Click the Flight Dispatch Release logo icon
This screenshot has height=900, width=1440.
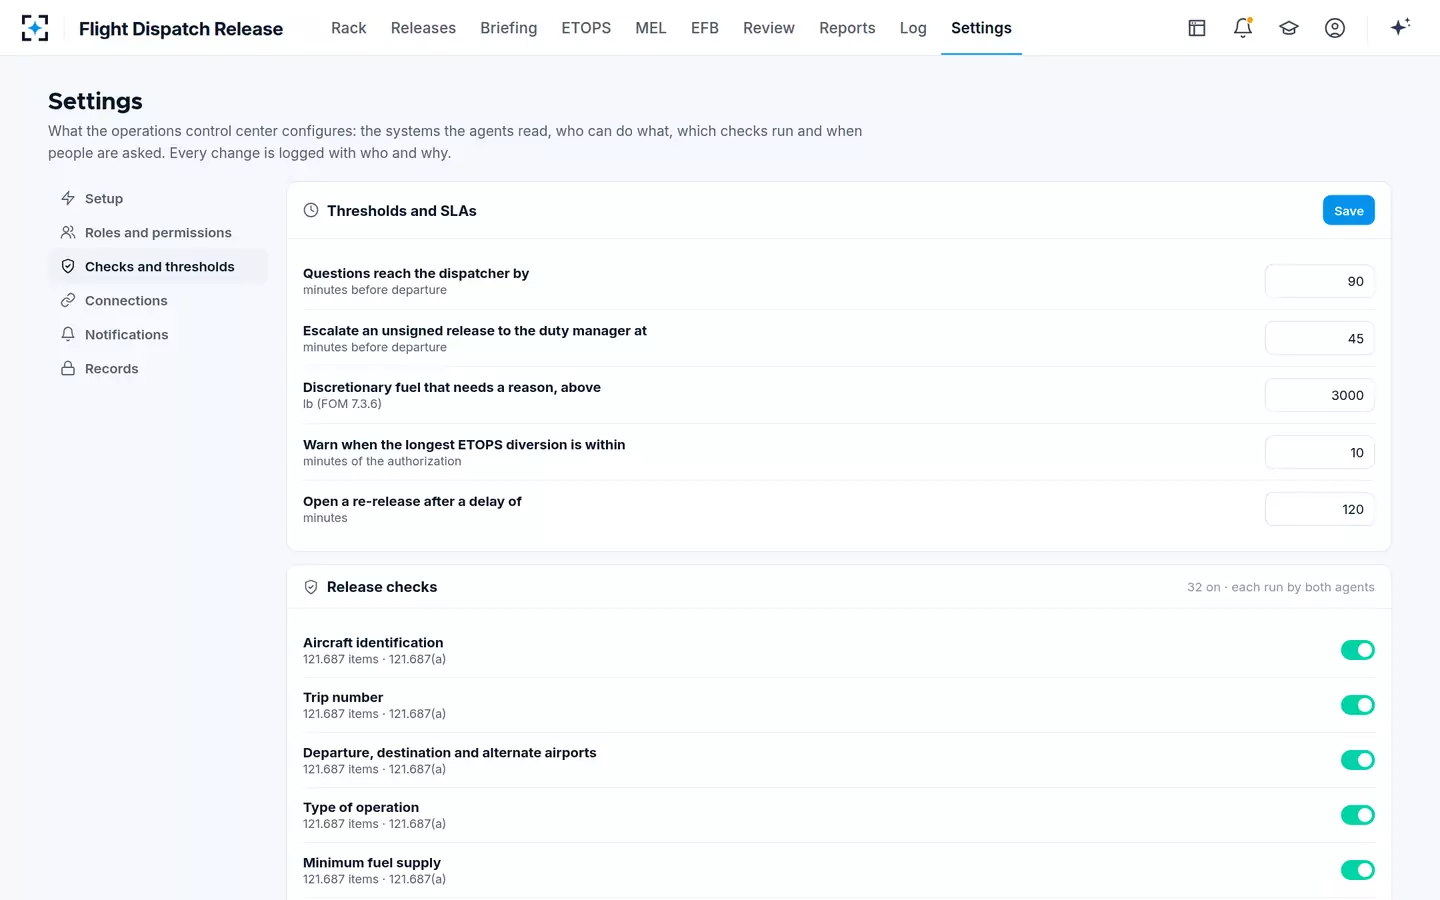coord(35,28)
